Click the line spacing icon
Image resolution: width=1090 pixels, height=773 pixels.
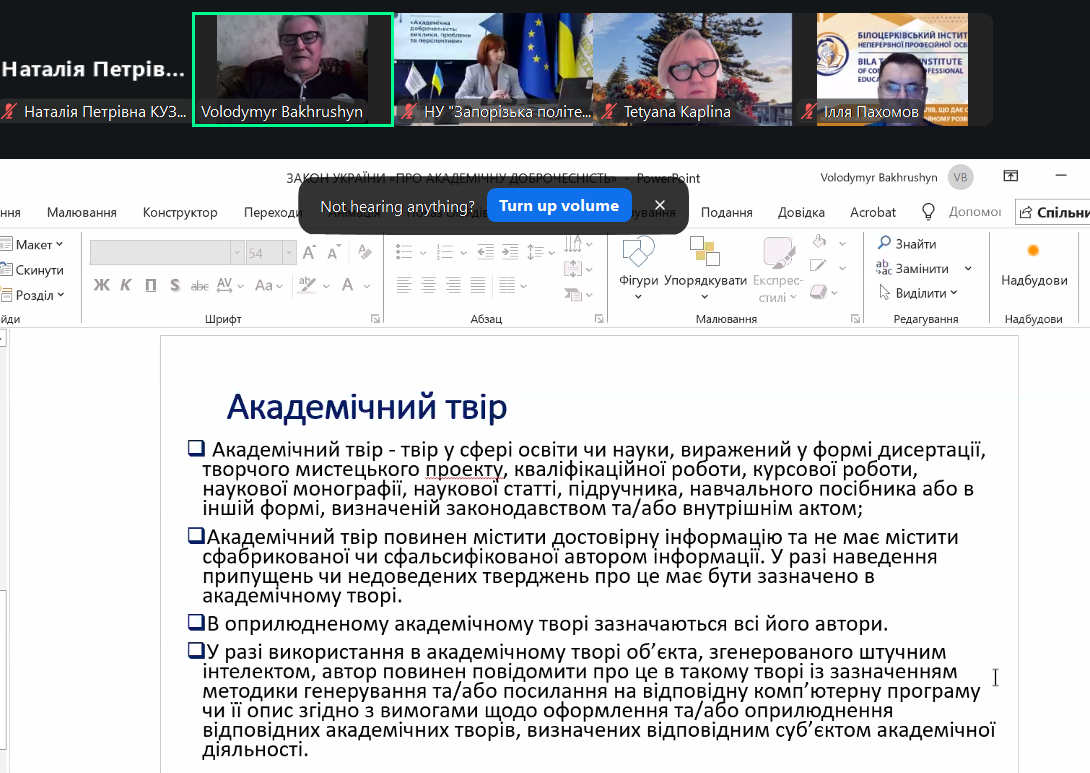tap(535, 252)
